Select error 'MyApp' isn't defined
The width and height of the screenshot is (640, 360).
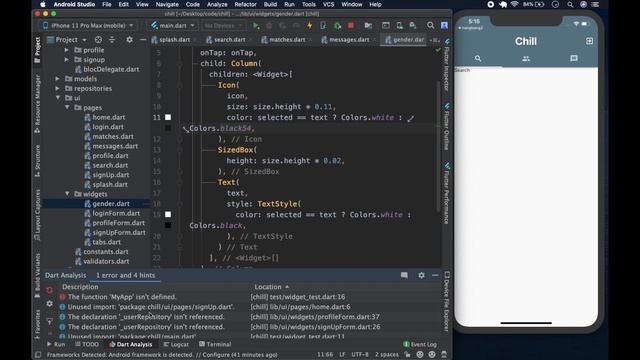pos(122,297)
